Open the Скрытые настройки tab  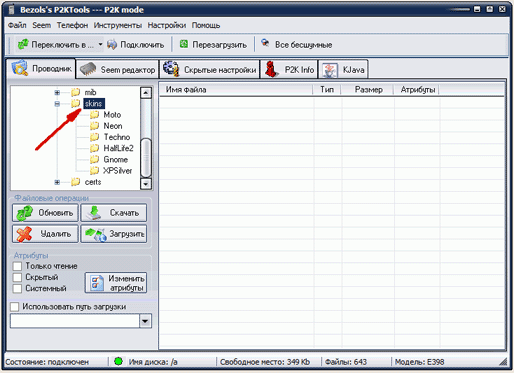tap(210, 69)
